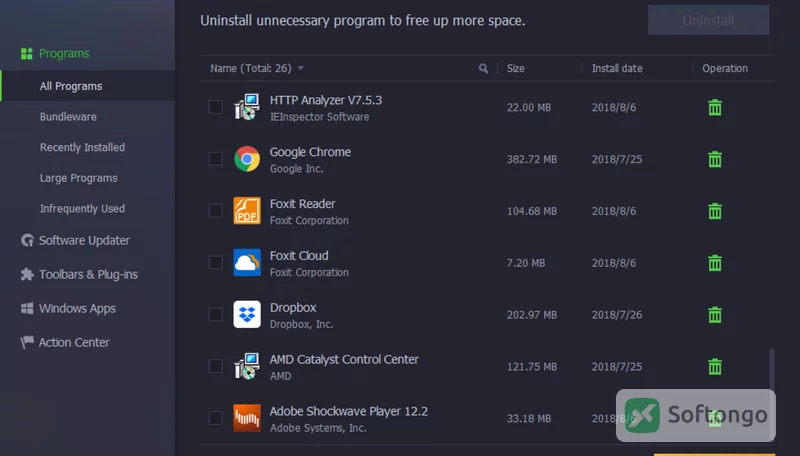
Task: Select the Foxit Reader checkbox
Action: [x=215, y=211]
